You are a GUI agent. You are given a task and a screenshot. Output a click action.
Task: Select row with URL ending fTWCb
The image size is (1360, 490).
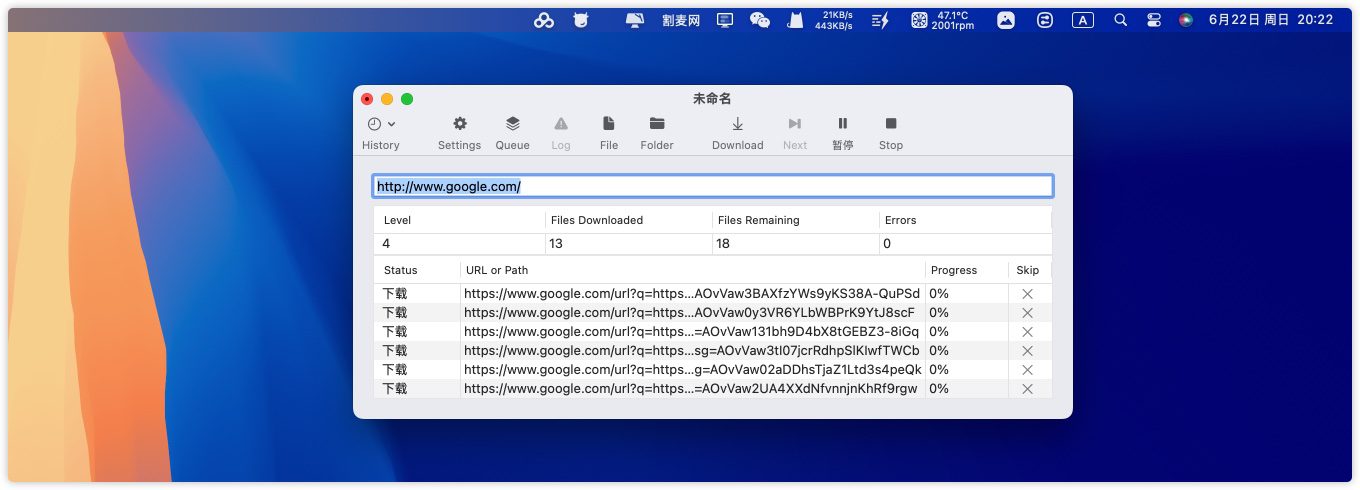tap(712, 351)
